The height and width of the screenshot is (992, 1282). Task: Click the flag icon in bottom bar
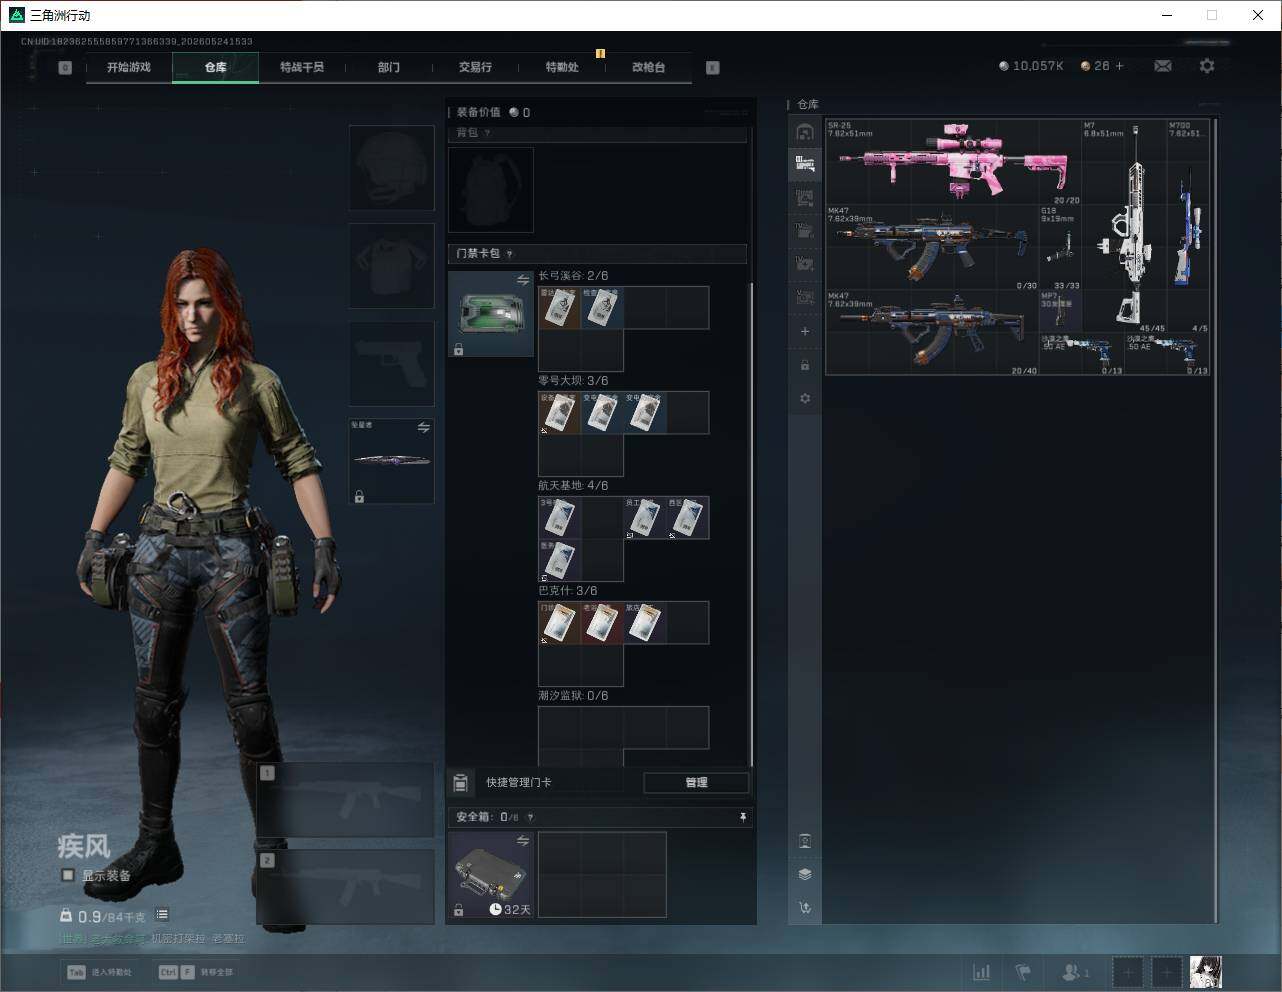1023,972
